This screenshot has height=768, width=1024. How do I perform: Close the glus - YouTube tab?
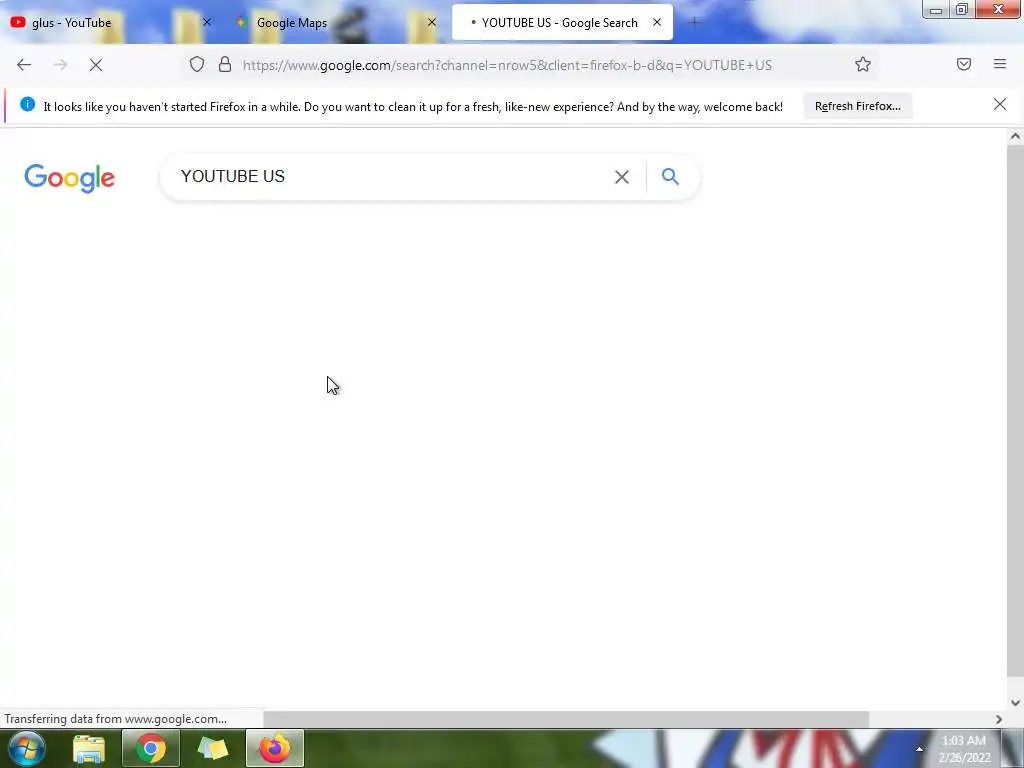coord(207,22)
